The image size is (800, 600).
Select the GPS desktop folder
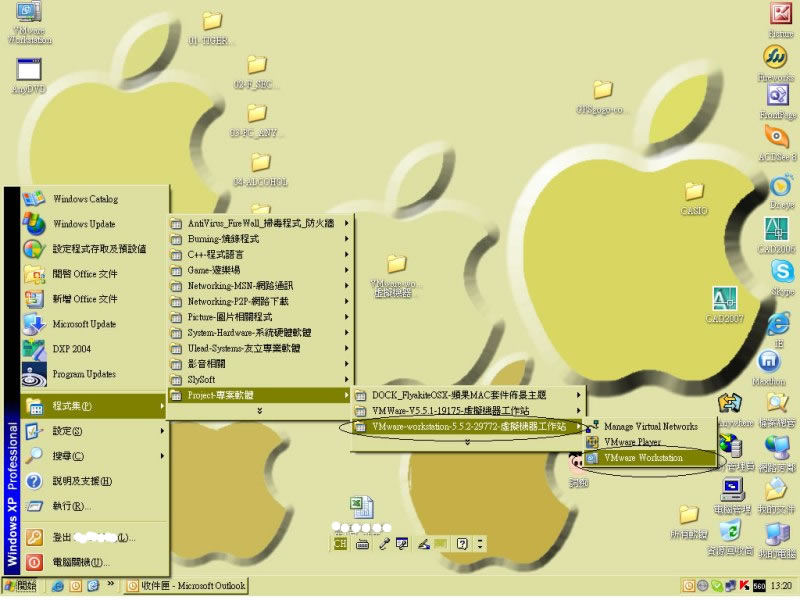(x=602, y=97)
